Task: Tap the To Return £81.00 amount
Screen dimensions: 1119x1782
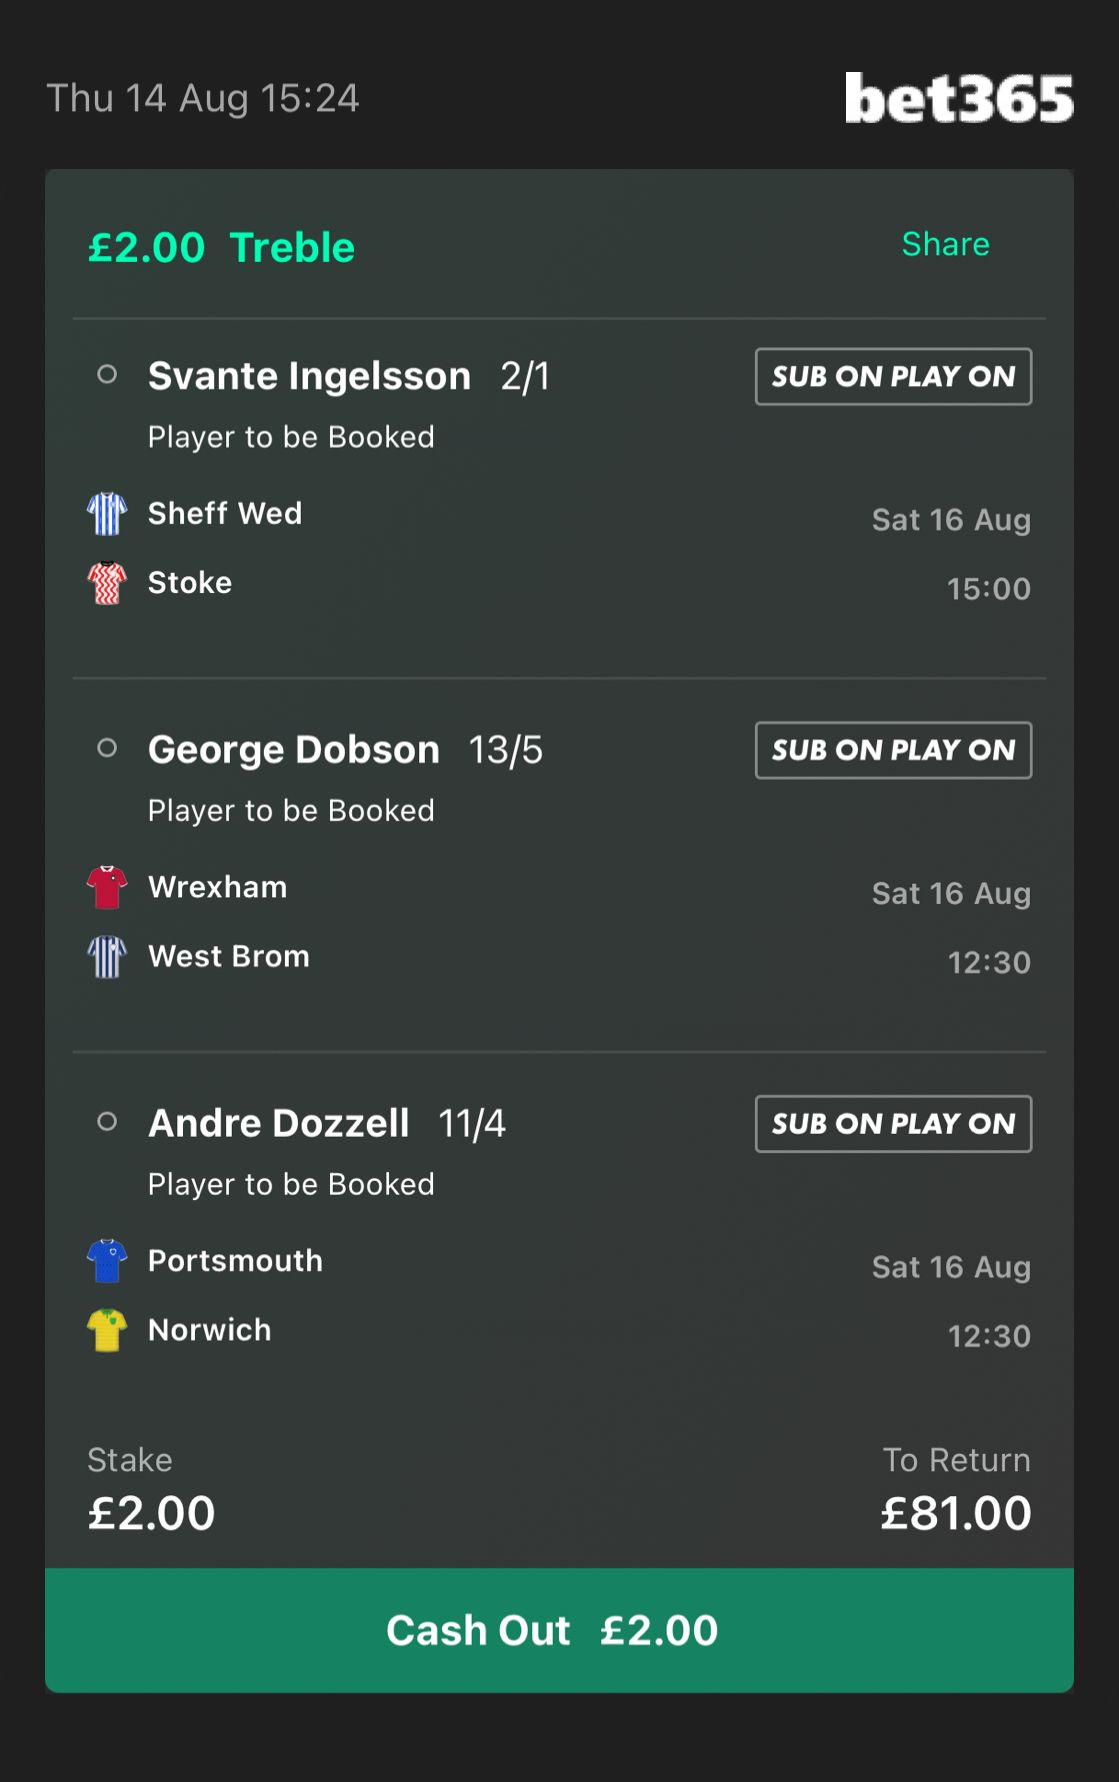Action: [x=955, y=1513]
